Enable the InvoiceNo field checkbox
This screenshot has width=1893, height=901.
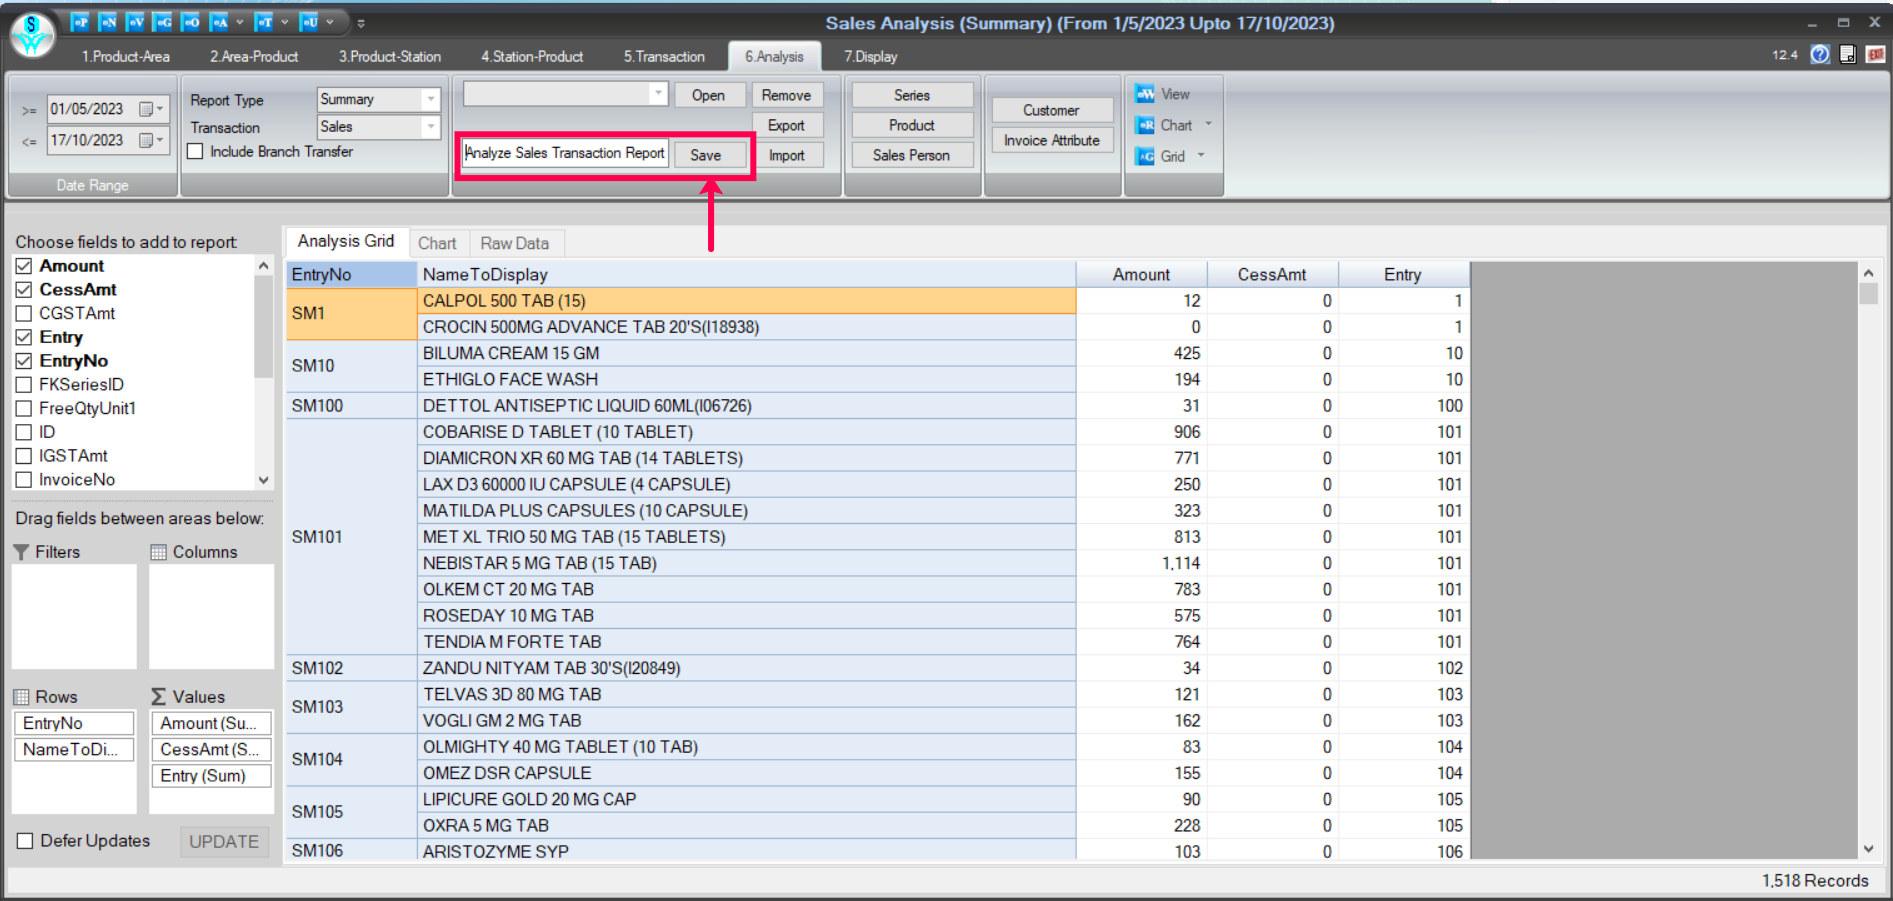point(24,480)
